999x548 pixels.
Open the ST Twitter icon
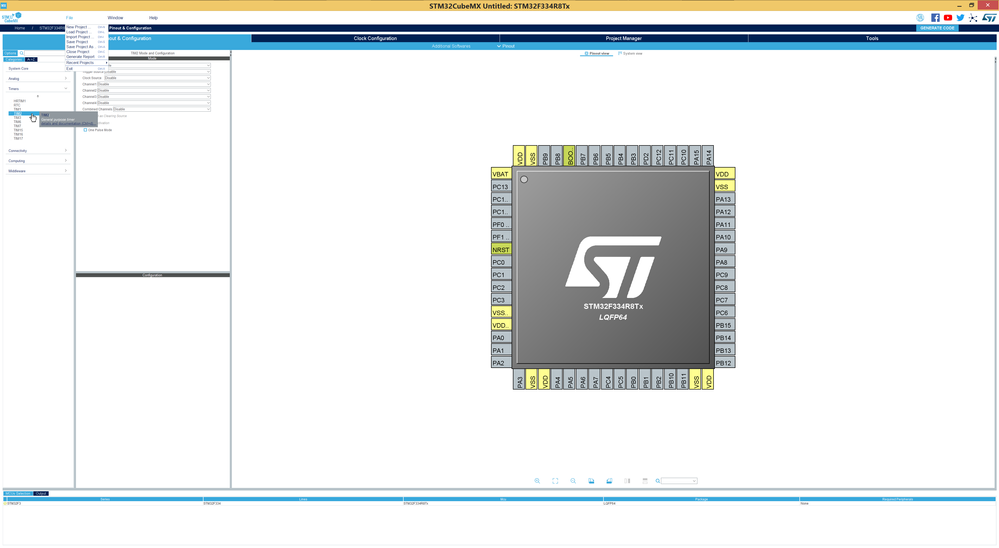[960, 18]
